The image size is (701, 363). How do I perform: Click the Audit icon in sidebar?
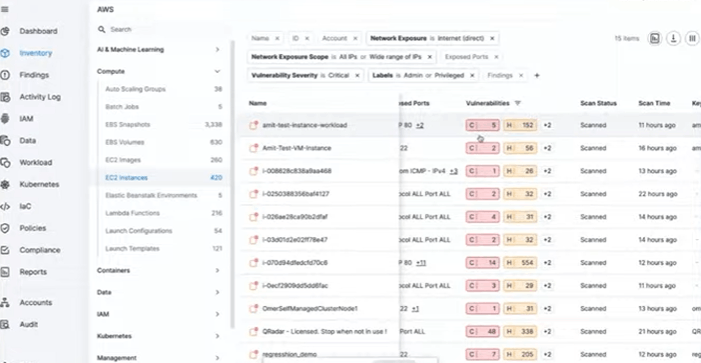coord(5,325)
